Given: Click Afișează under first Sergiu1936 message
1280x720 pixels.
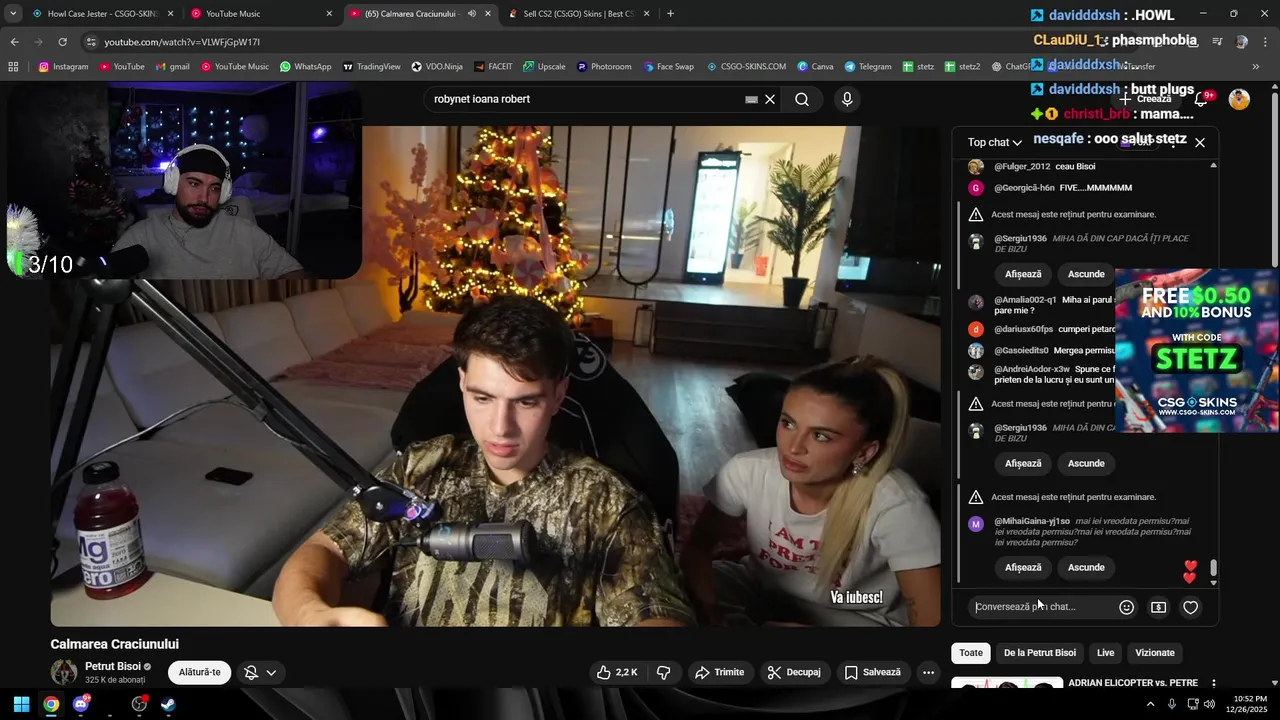Looking at the screenshot, I should coord(1023,274).
